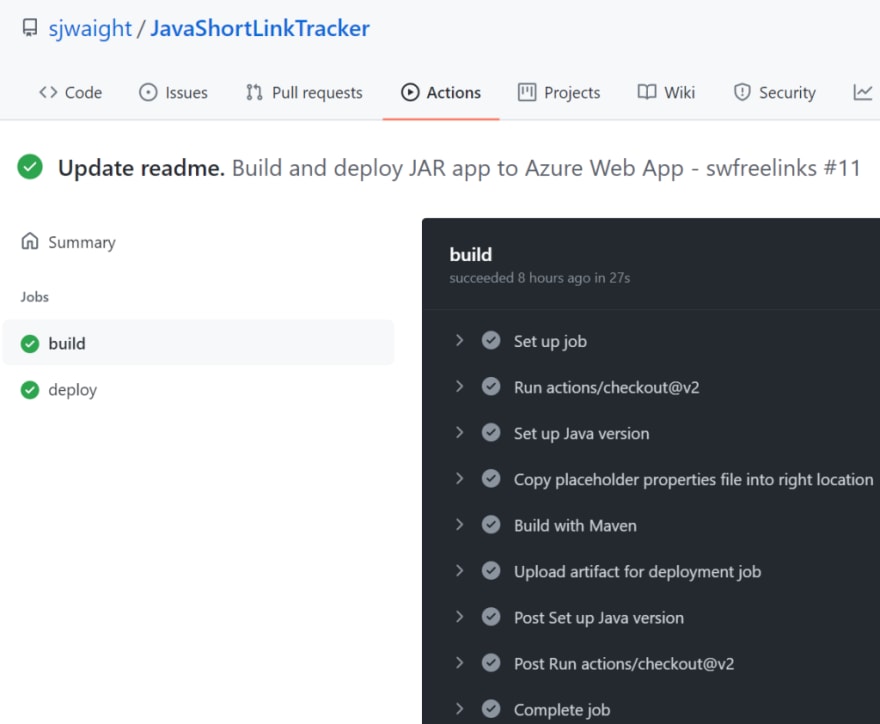This screenshot has height=724, width=880.
Task: Click the green success check by Update readme
Action: click(30, 167)
